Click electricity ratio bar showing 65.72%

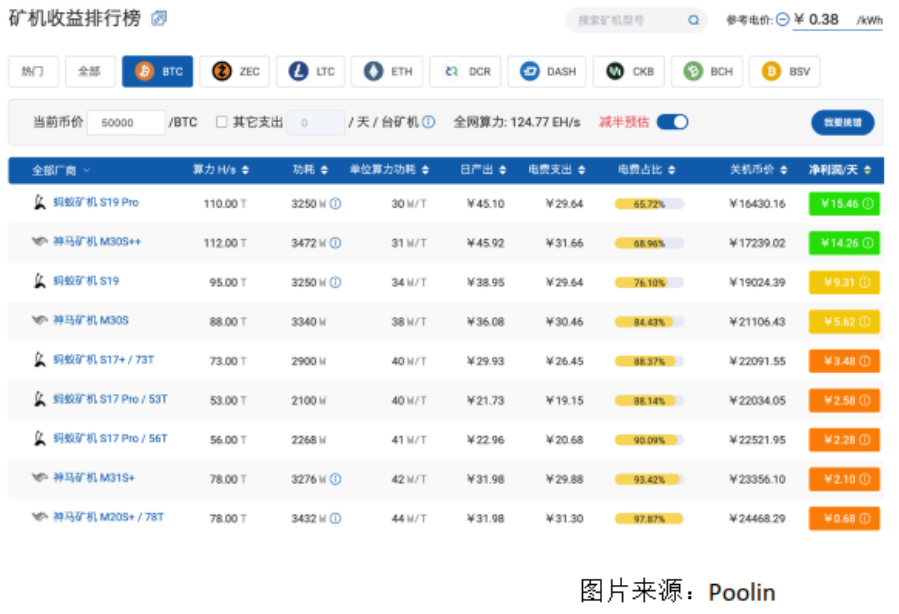tap(648, 204)
